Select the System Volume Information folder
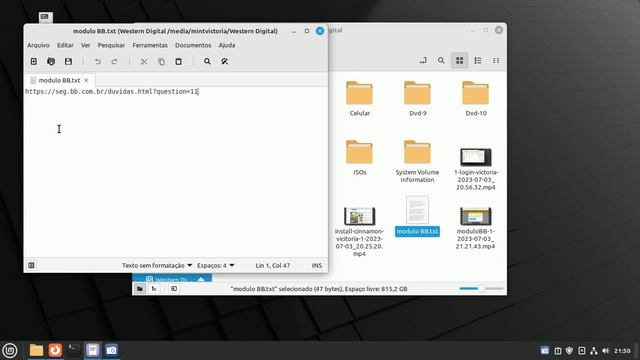Screen dimensions: 640x360 [417, 161]
